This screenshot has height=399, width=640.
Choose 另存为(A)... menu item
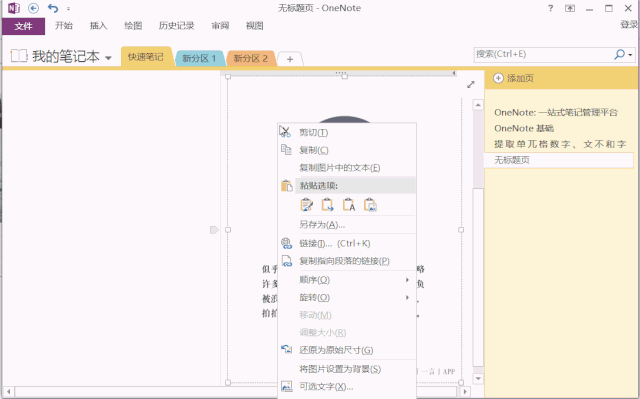click(x=346, y=225)
